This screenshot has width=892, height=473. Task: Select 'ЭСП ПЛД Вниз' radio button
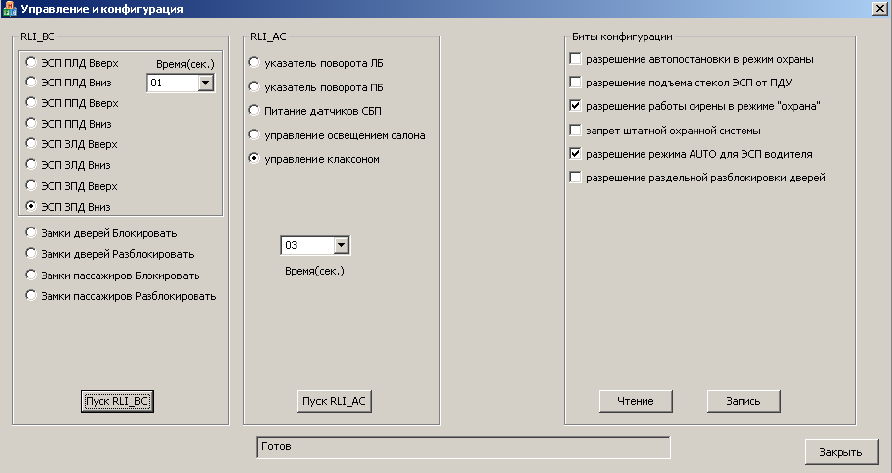point(32,82)
